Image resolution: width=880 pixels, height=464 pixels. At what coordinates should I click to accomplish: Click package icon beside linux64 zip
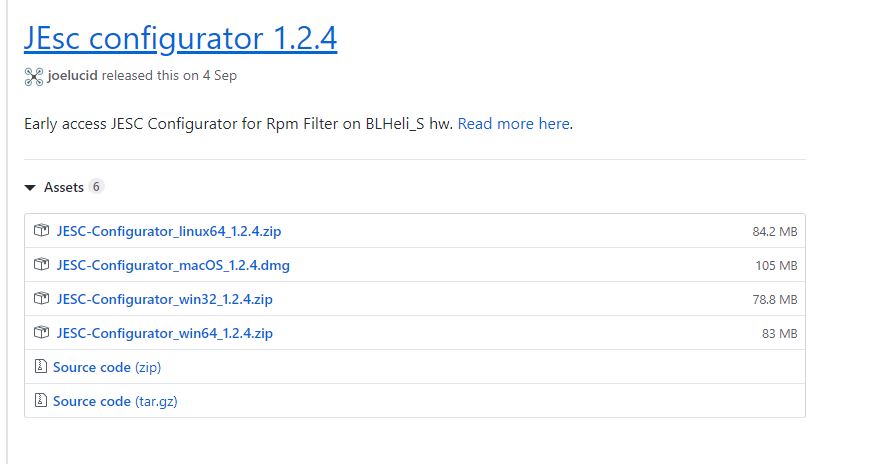(42, 230)
